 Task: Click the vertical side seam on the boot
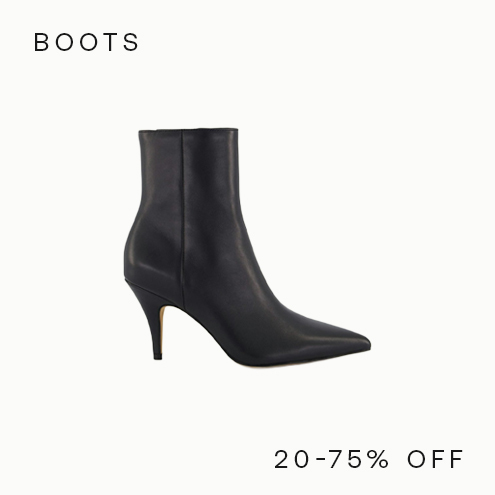coord(182,217)
